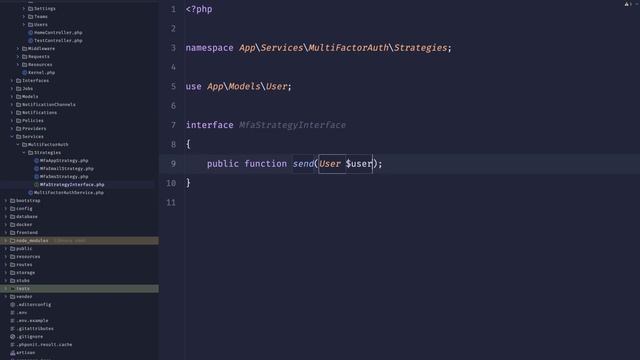The width and height of the screenshot is (640, 360).
Task: Collapse the Services folder
Action: tap(12, 136)
